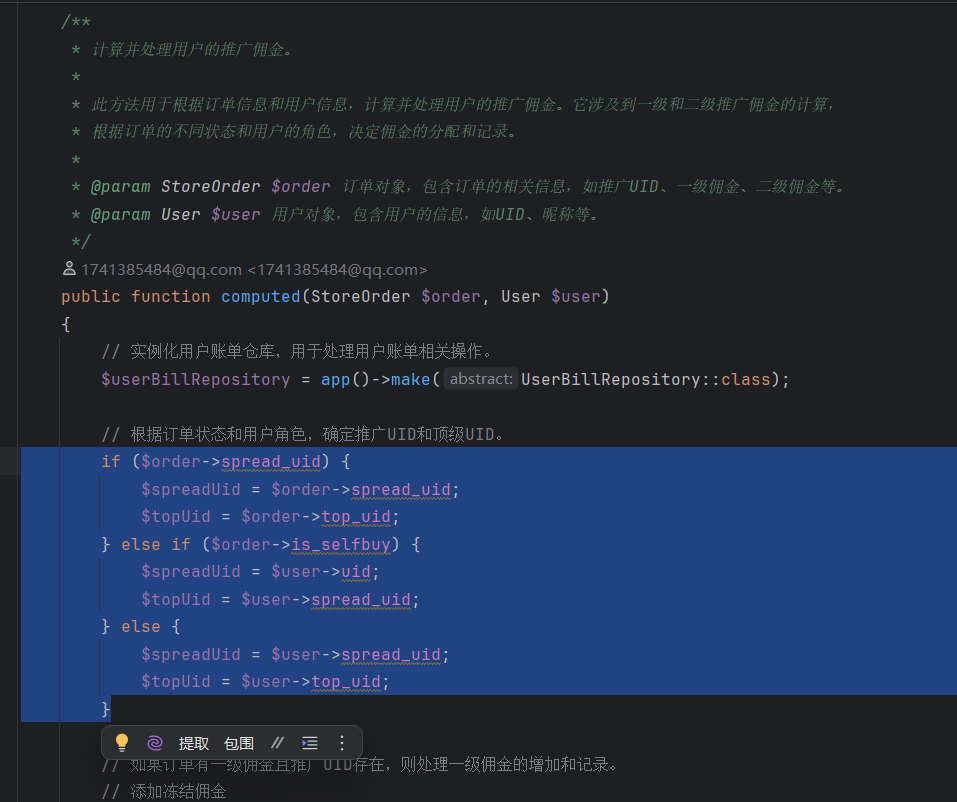Click comment line 添加冻结佣金
Screen dimensions: 957x802
[164, 791]
